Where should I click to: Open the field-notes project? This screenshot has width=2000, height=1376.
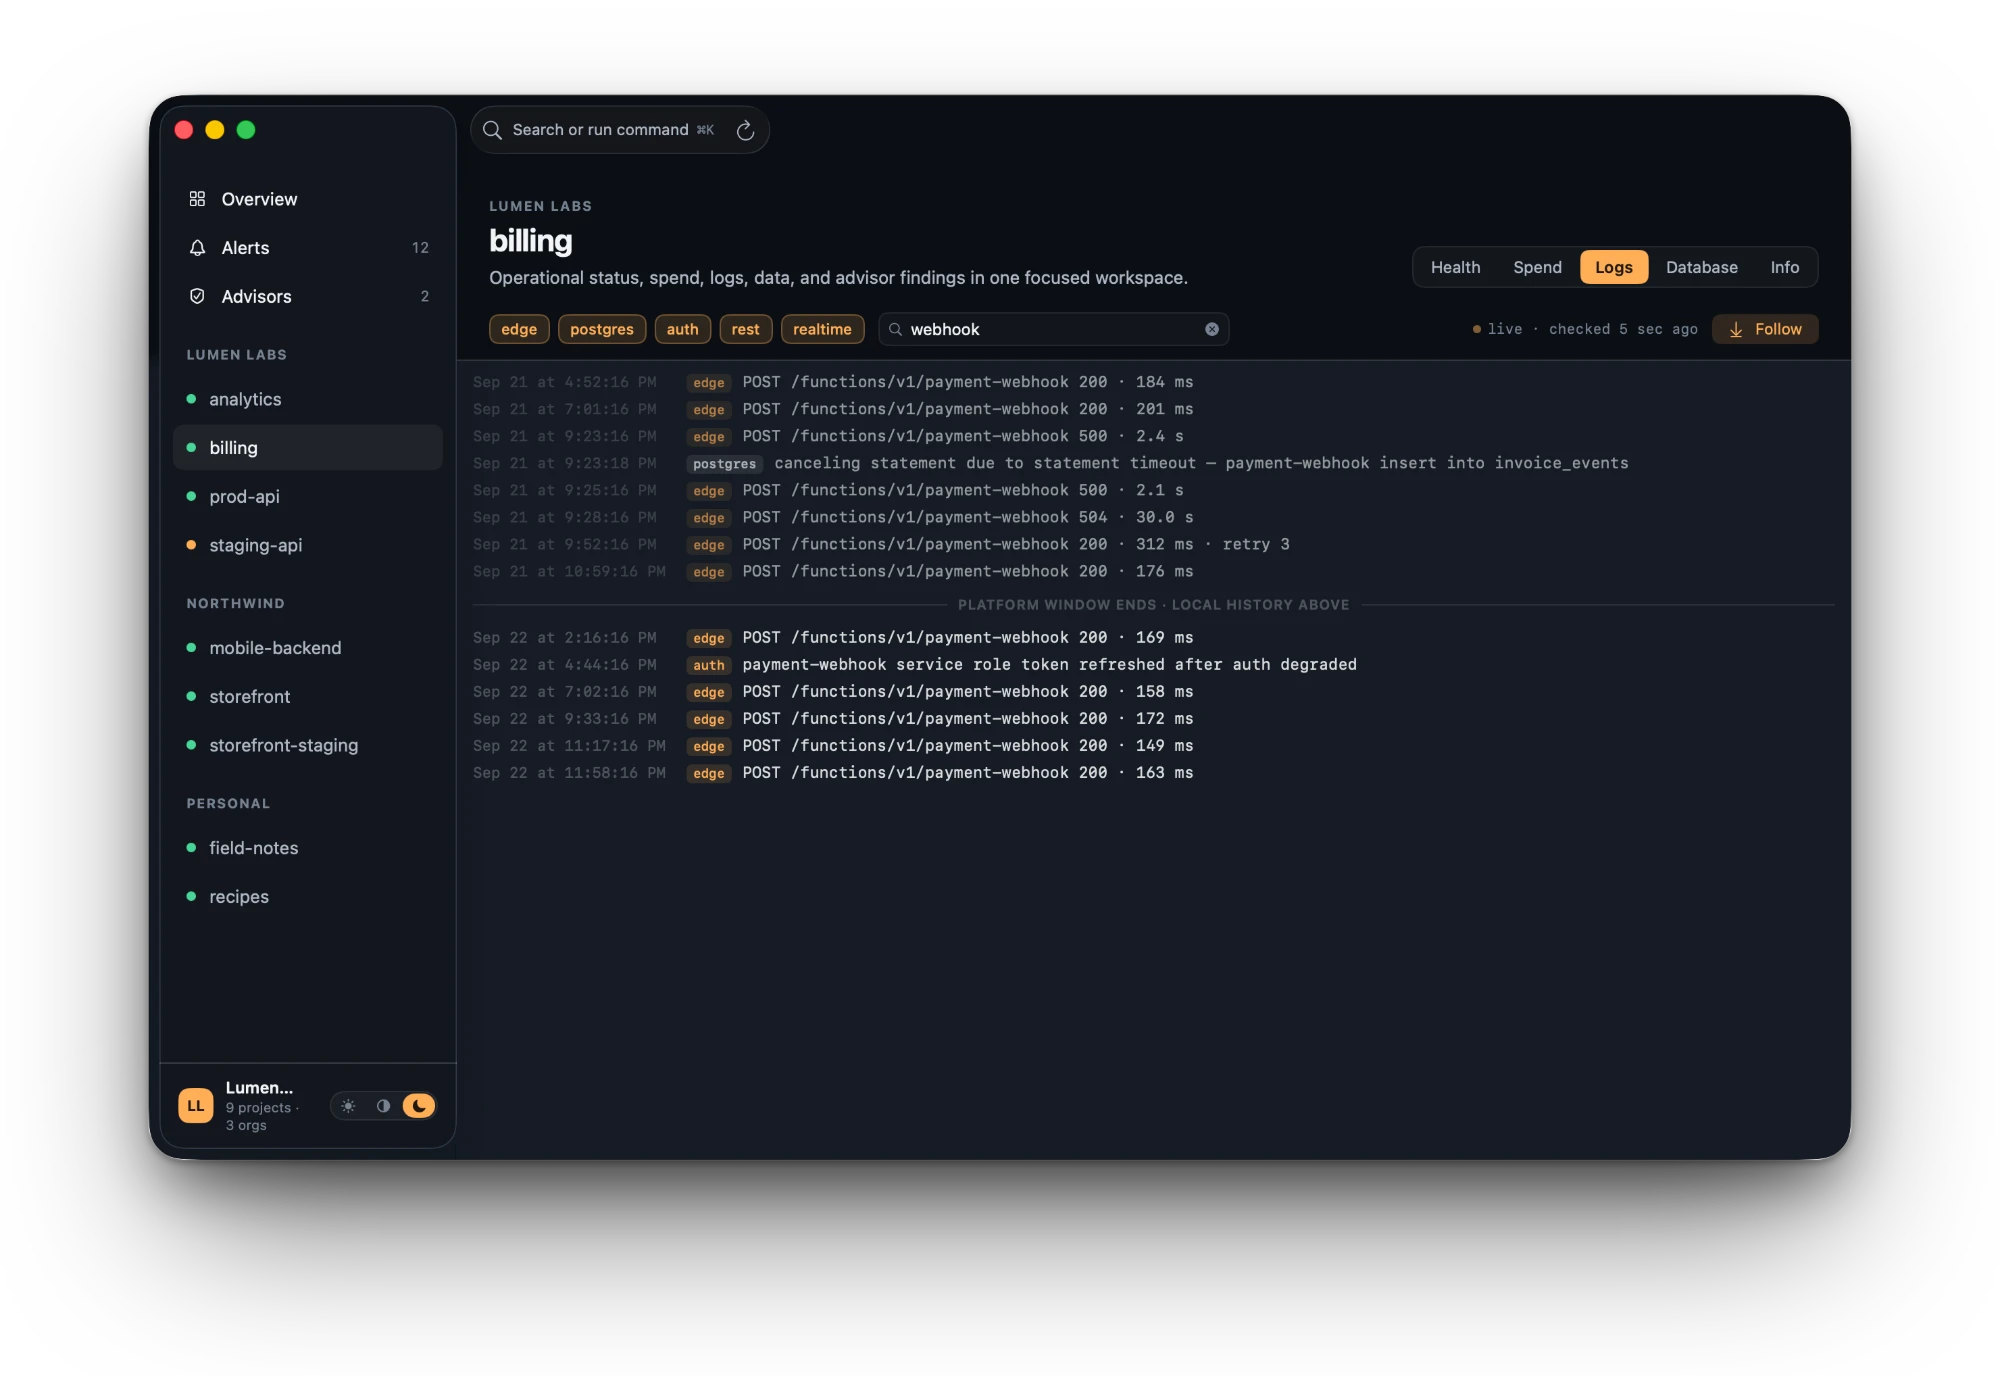pyautogui.click(x=308, y=848)
